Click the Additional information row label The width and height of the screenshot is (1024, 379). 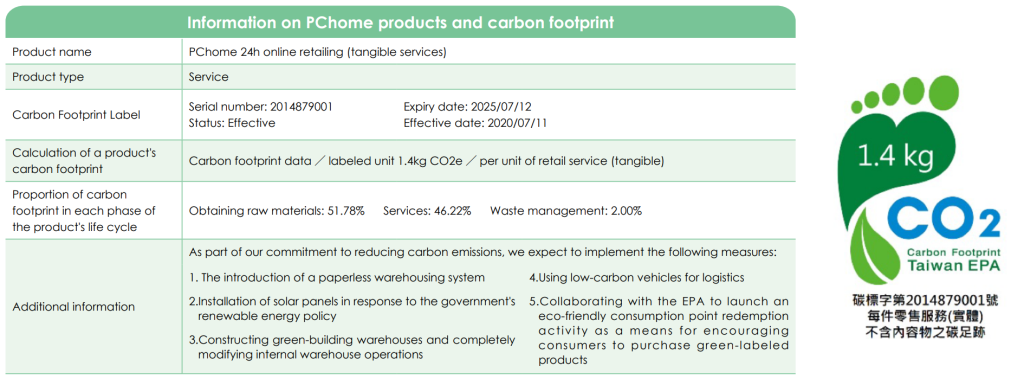(x=74, y=307)
